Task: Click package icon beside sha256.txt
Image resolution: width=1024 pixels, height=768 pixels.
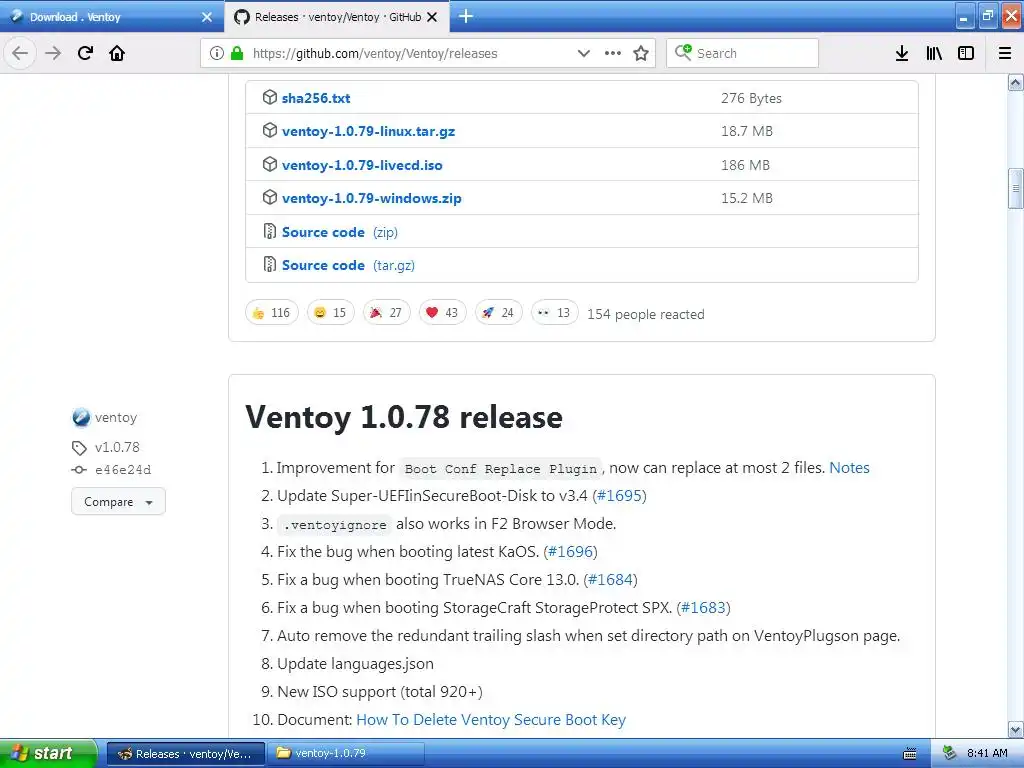Action: point(270,97)
